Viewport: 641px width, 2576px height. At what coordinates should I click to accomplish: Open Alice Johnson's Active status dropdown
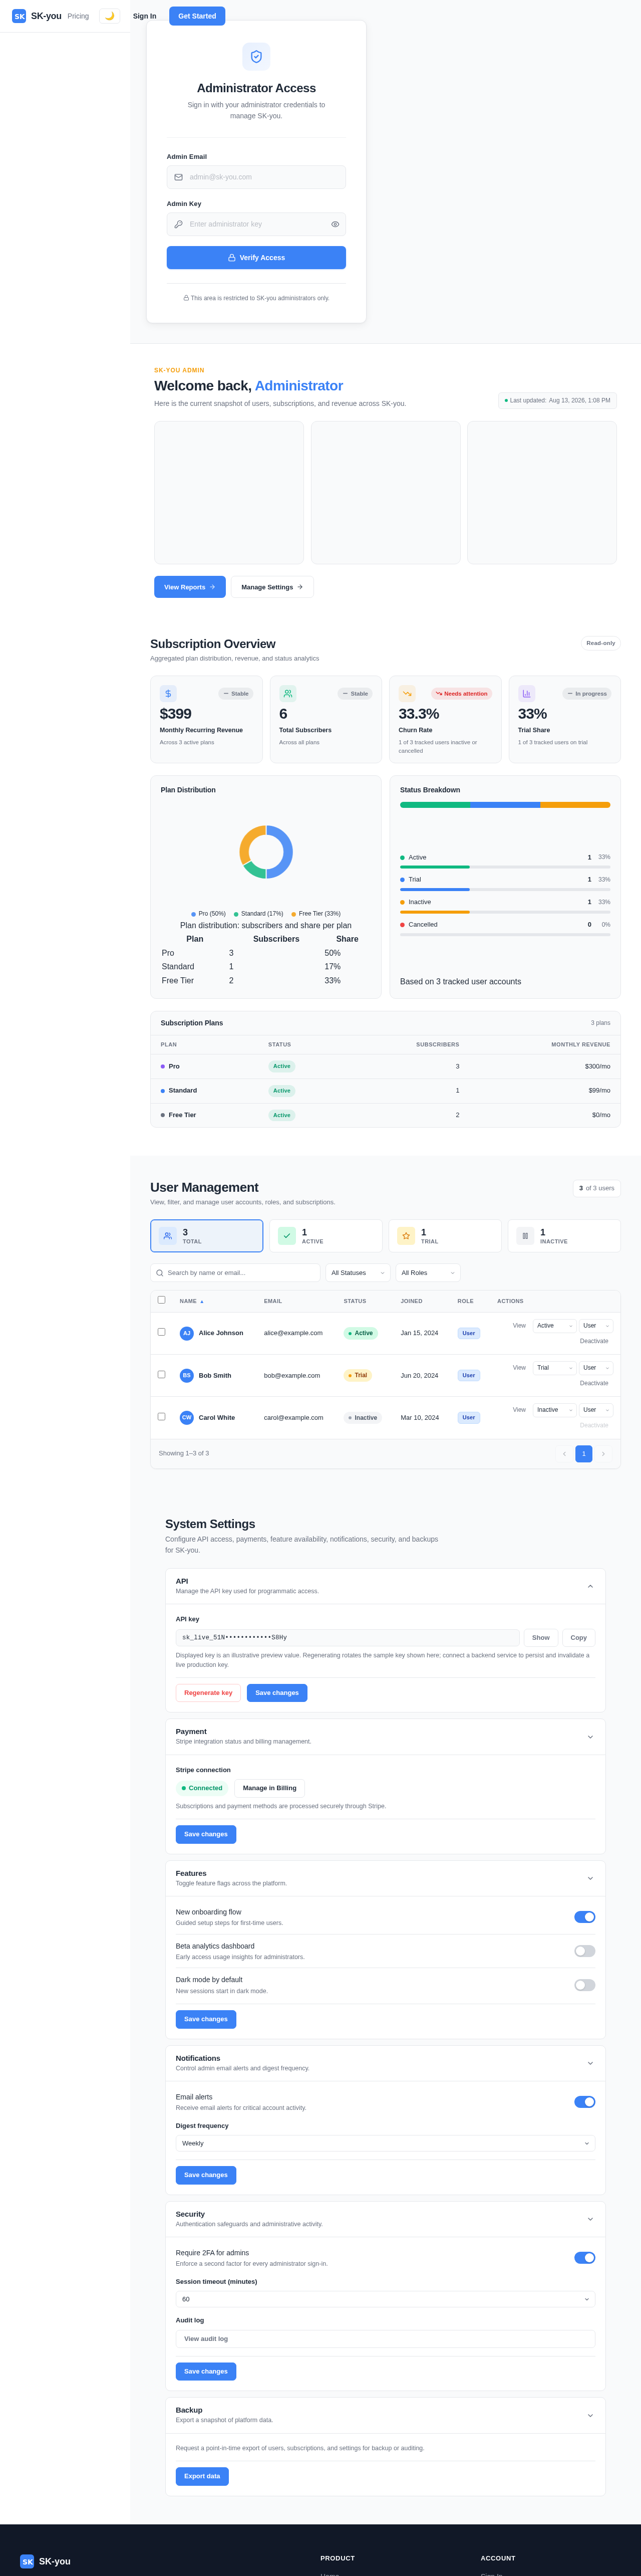554,1326
